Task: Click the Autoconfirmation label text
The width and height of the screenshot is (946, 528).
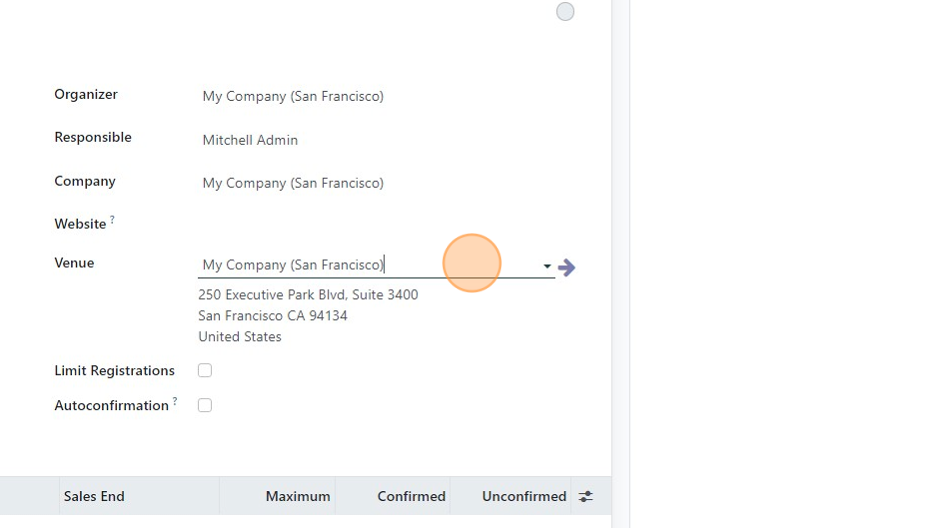Action: [x=112, y=406]
